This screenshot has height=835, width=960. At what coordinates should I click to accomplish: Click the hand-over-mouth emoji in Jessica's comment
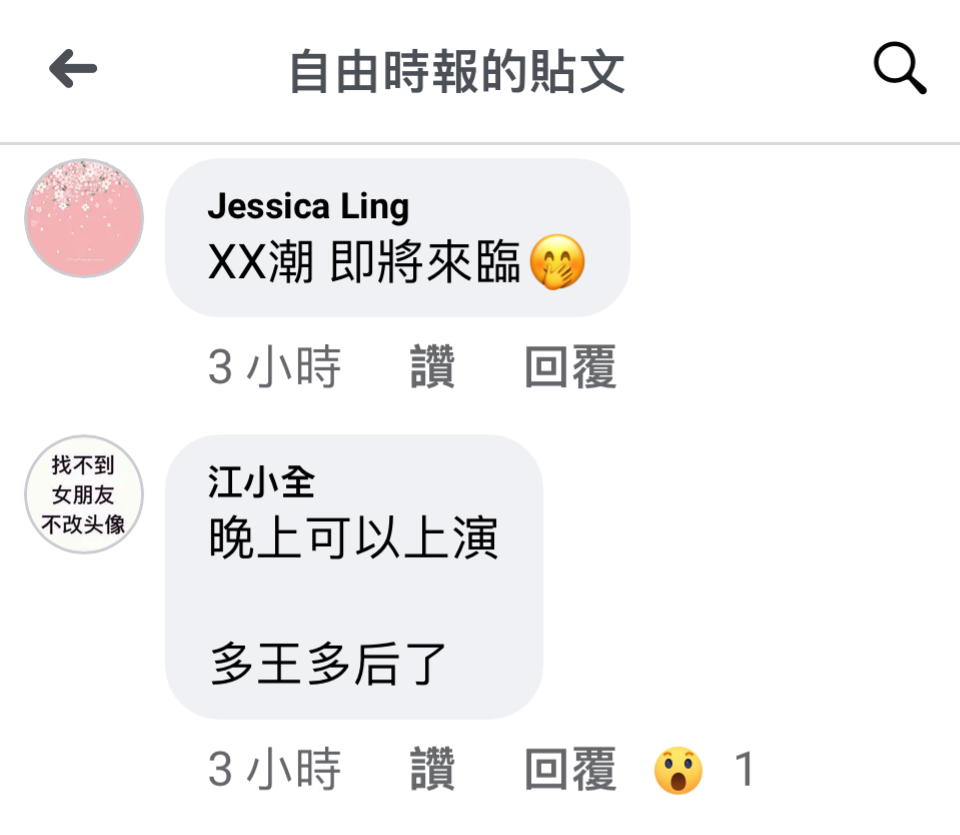point(557,261)
